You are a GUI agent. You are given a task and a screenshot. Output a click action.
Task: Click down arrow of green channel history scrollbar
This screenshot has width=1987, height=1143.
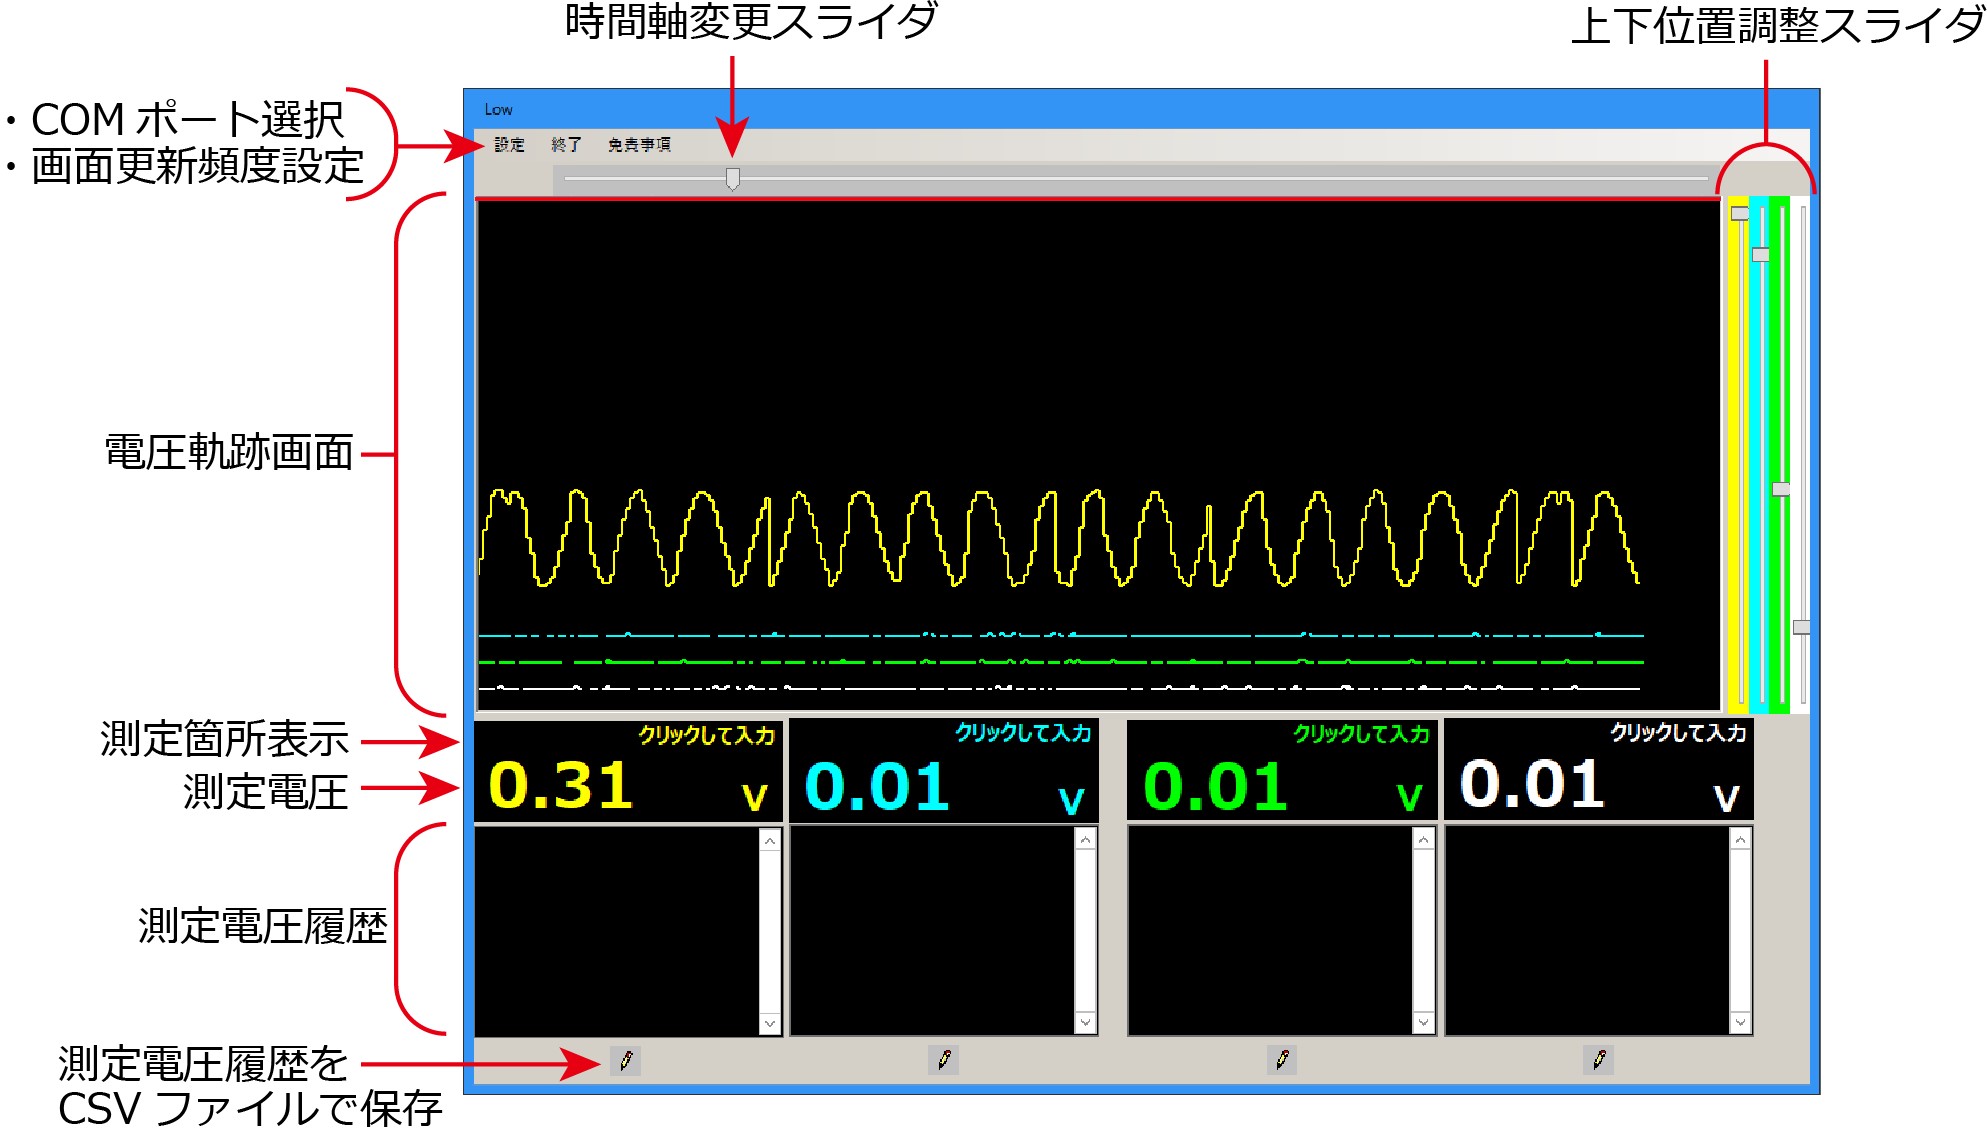point(1423,1022)
